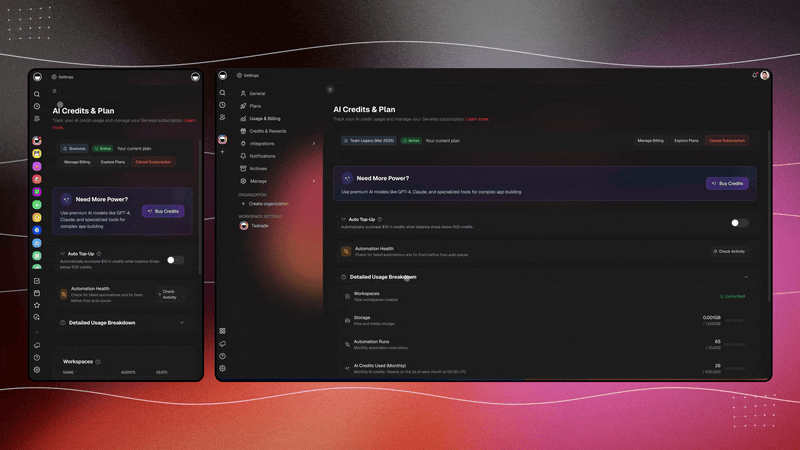Viewport: 800px width, 450px height.
Task: Select Credits & Rewards in settings menu
Action: point(267,131)
